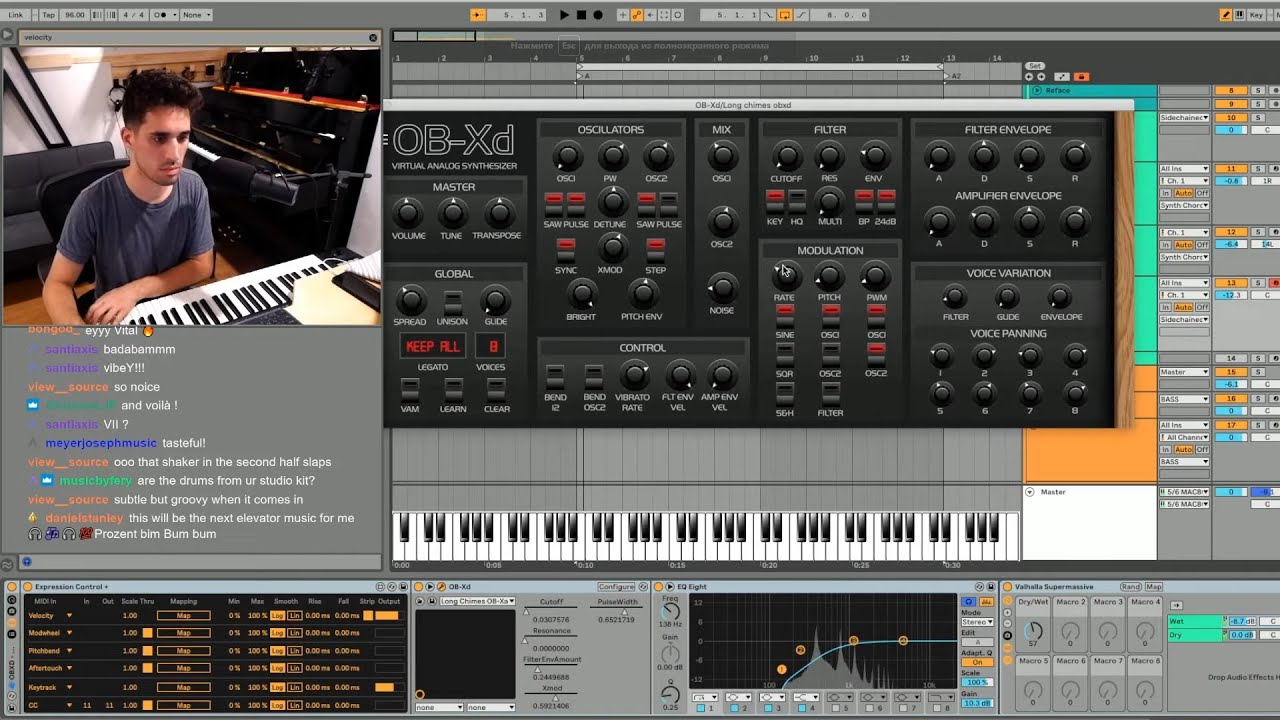The image size is (1280, 720).
Task: Select EQ band point 1 on curve
Action: click(x=782, y=669)
